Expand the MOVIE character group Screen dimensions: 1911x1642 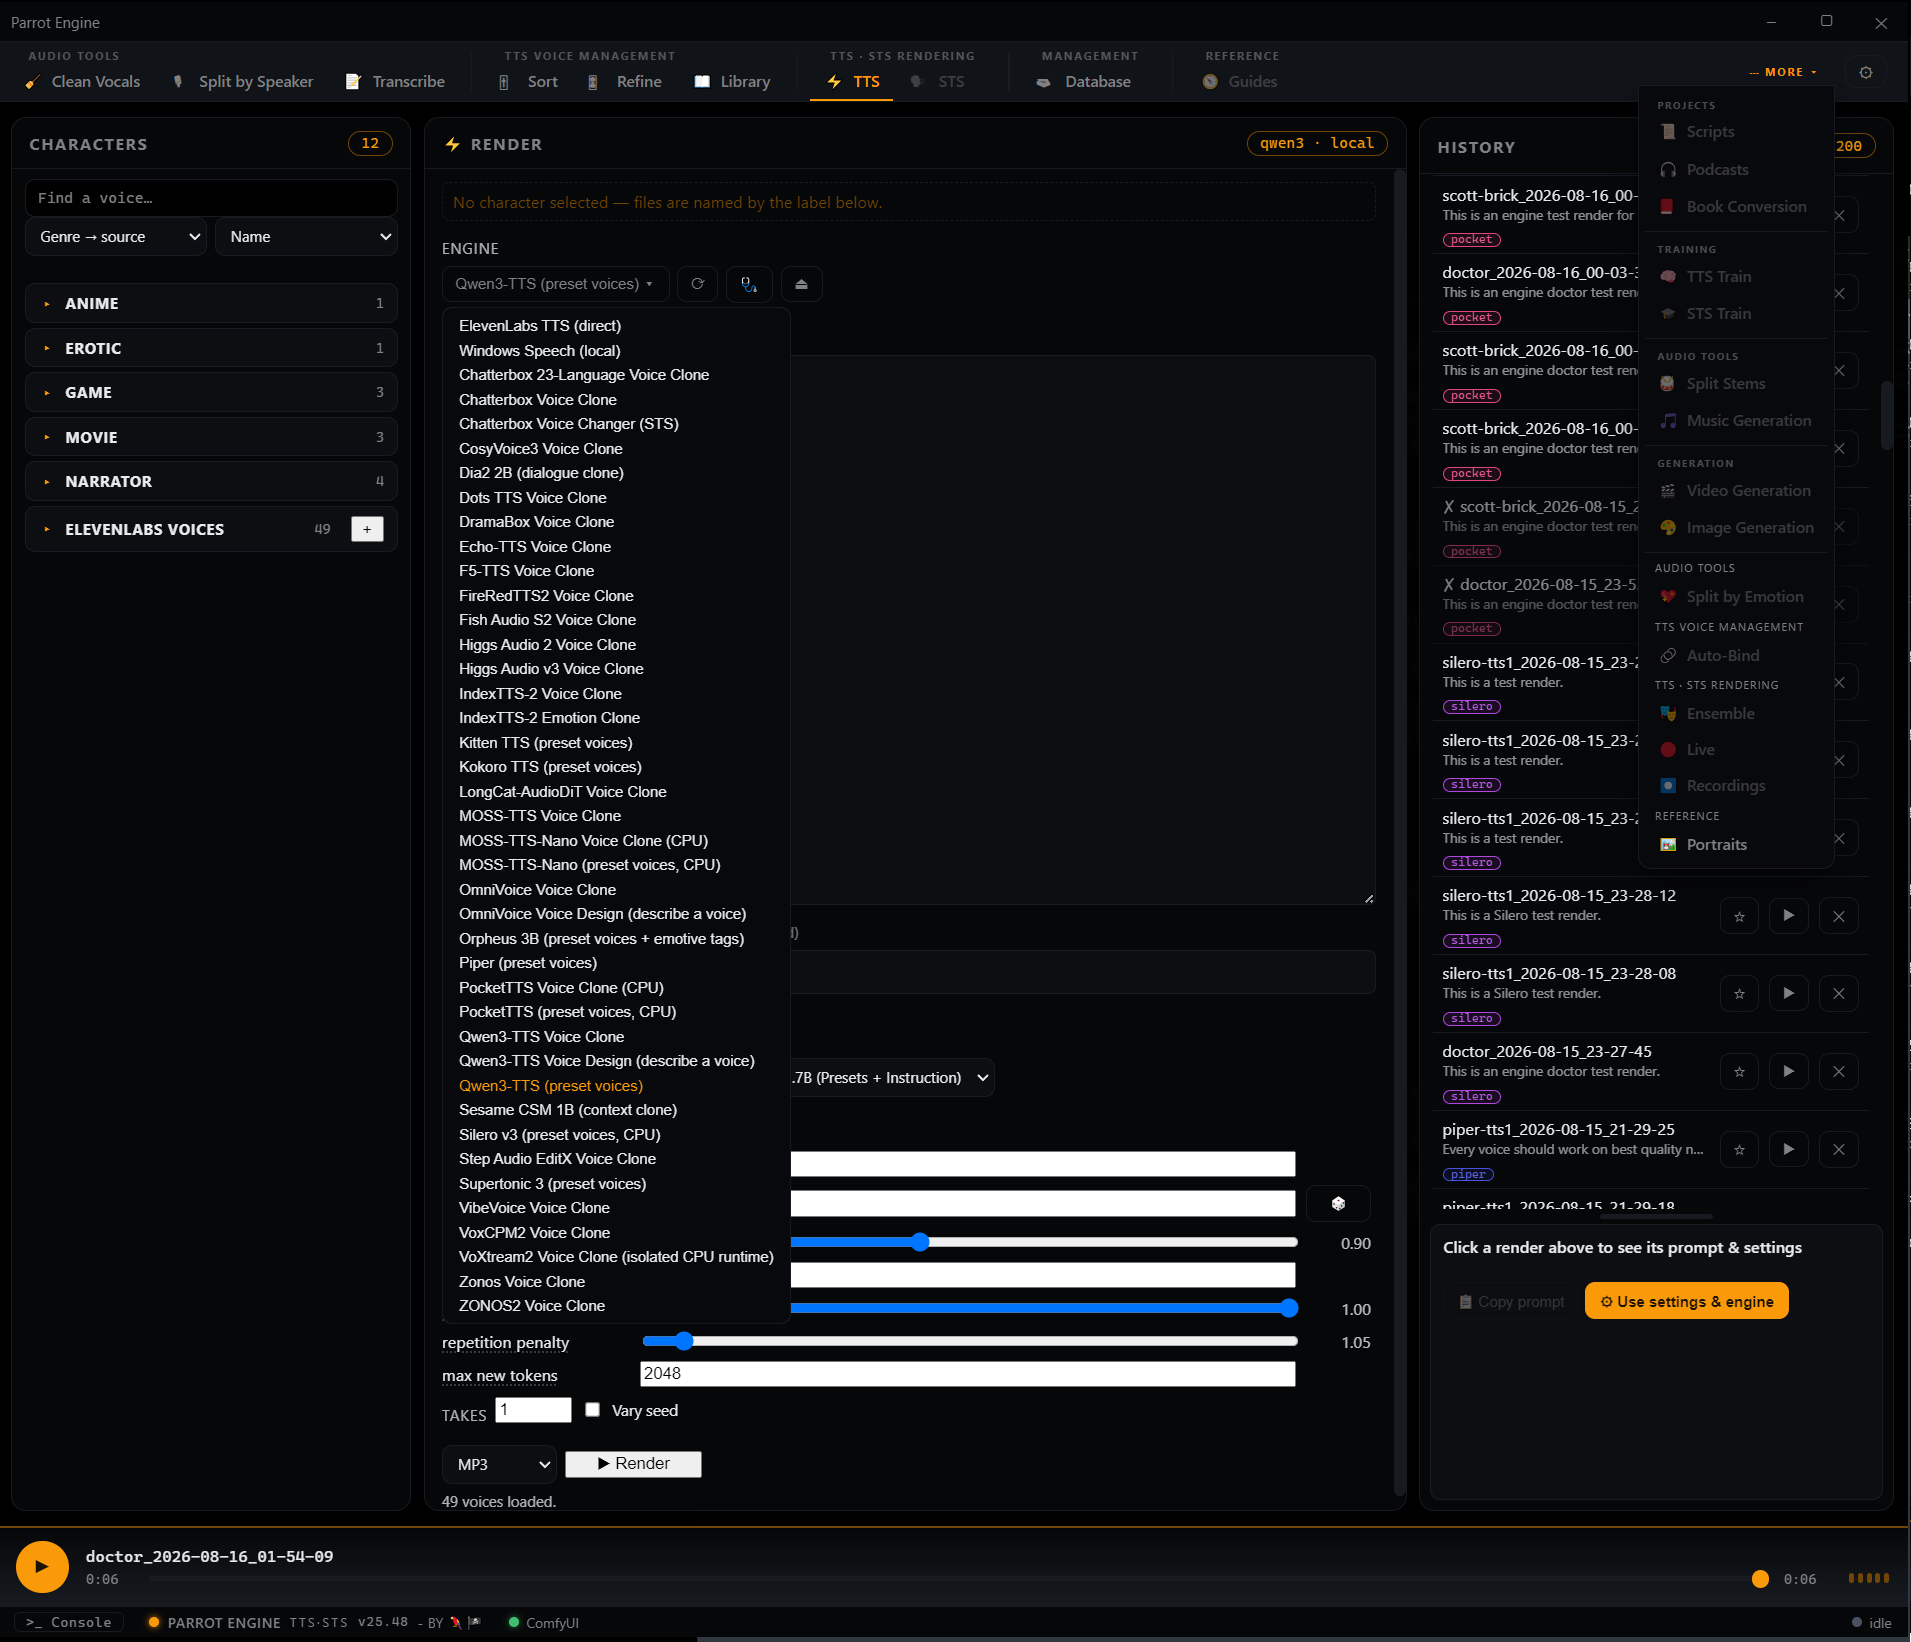click(x=211, y=437)
